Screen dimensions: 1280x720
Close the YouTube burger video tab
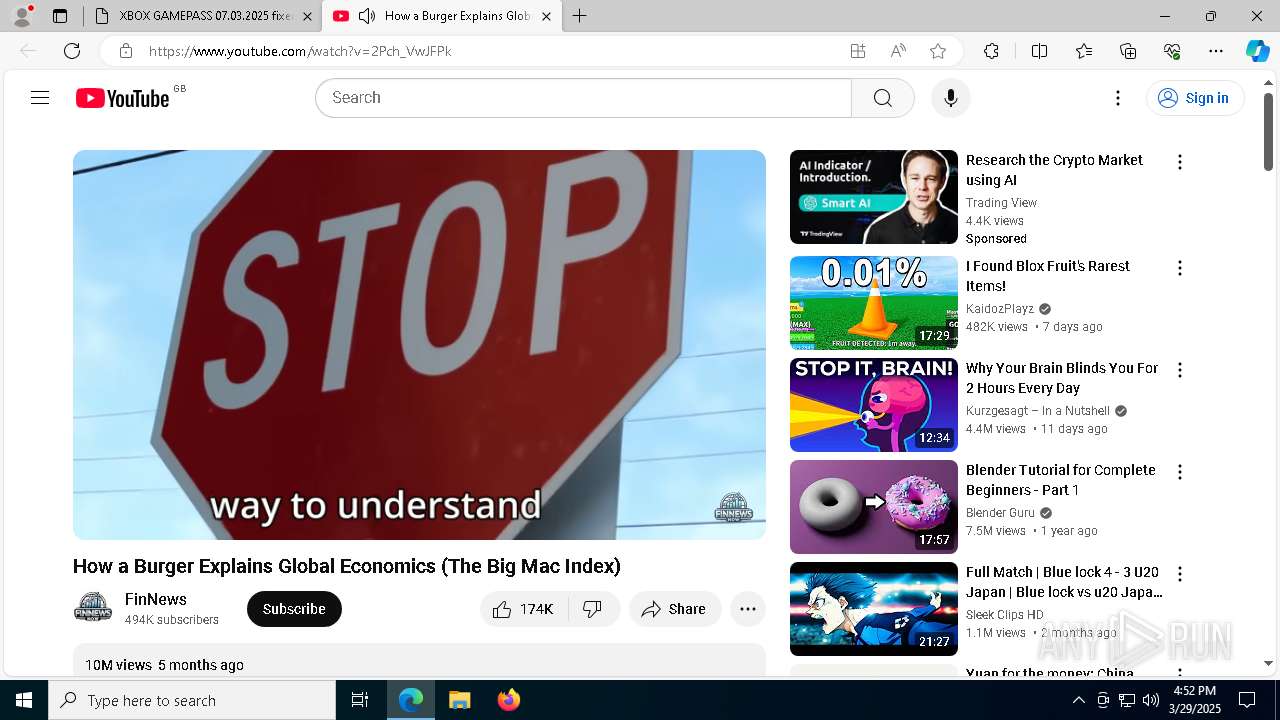(546, 16)
